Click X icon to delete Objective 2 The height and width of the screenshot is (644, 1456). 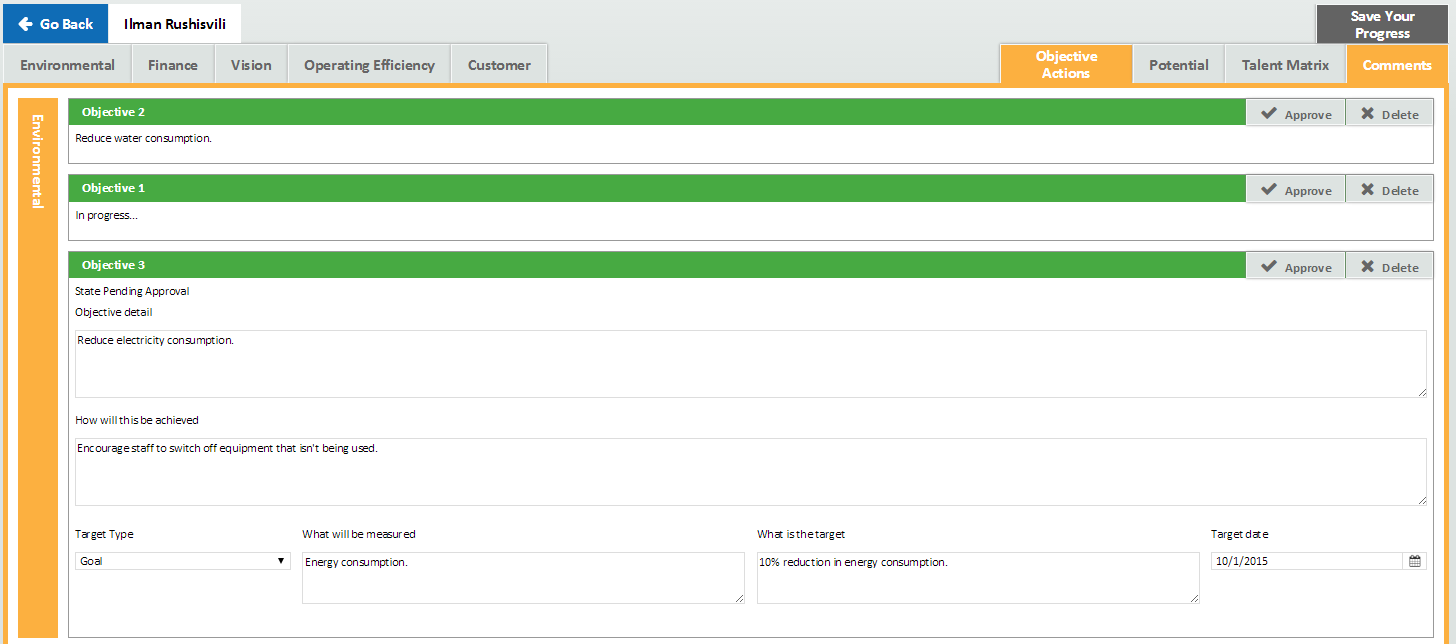coord(1367,113)
